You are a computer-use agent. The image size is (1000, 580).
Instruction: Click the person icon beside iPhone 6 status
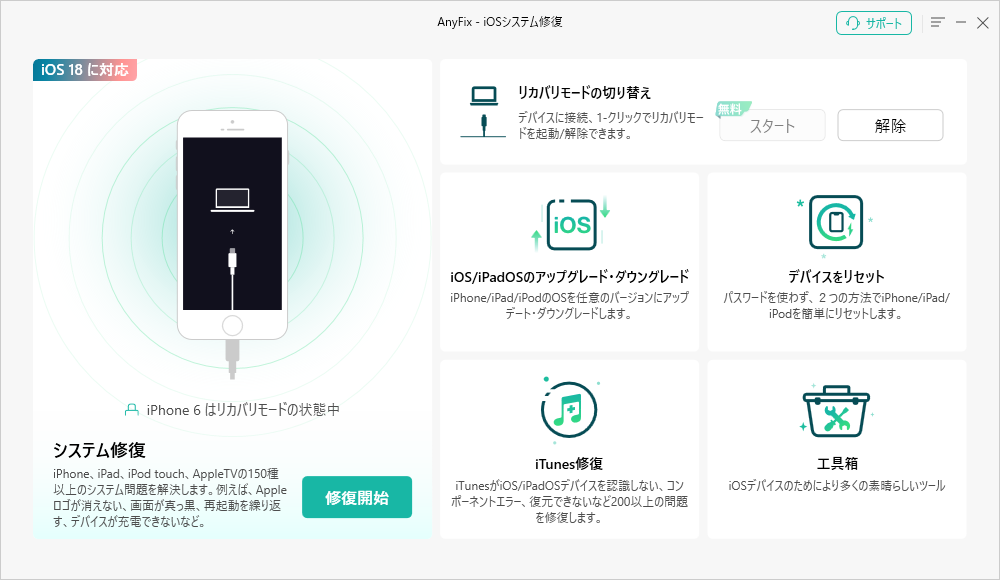[x=131, y=409]
